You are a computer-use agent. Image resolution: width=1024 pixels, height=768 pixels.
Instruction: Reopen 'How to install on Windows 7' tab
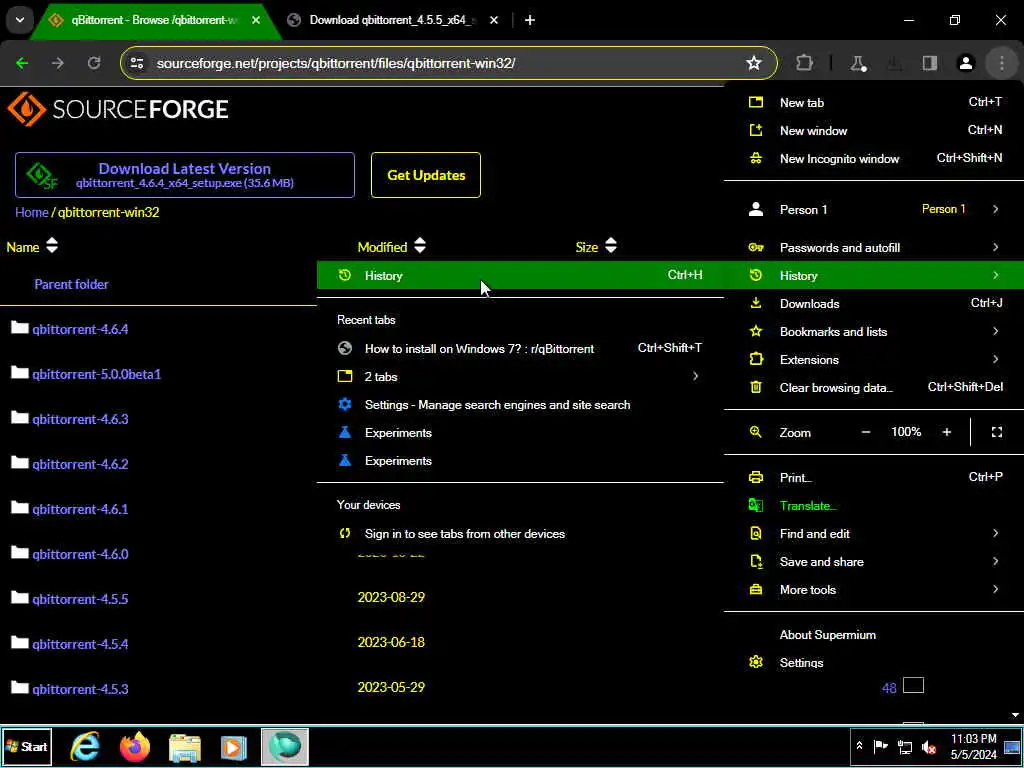tap(520, 349)
